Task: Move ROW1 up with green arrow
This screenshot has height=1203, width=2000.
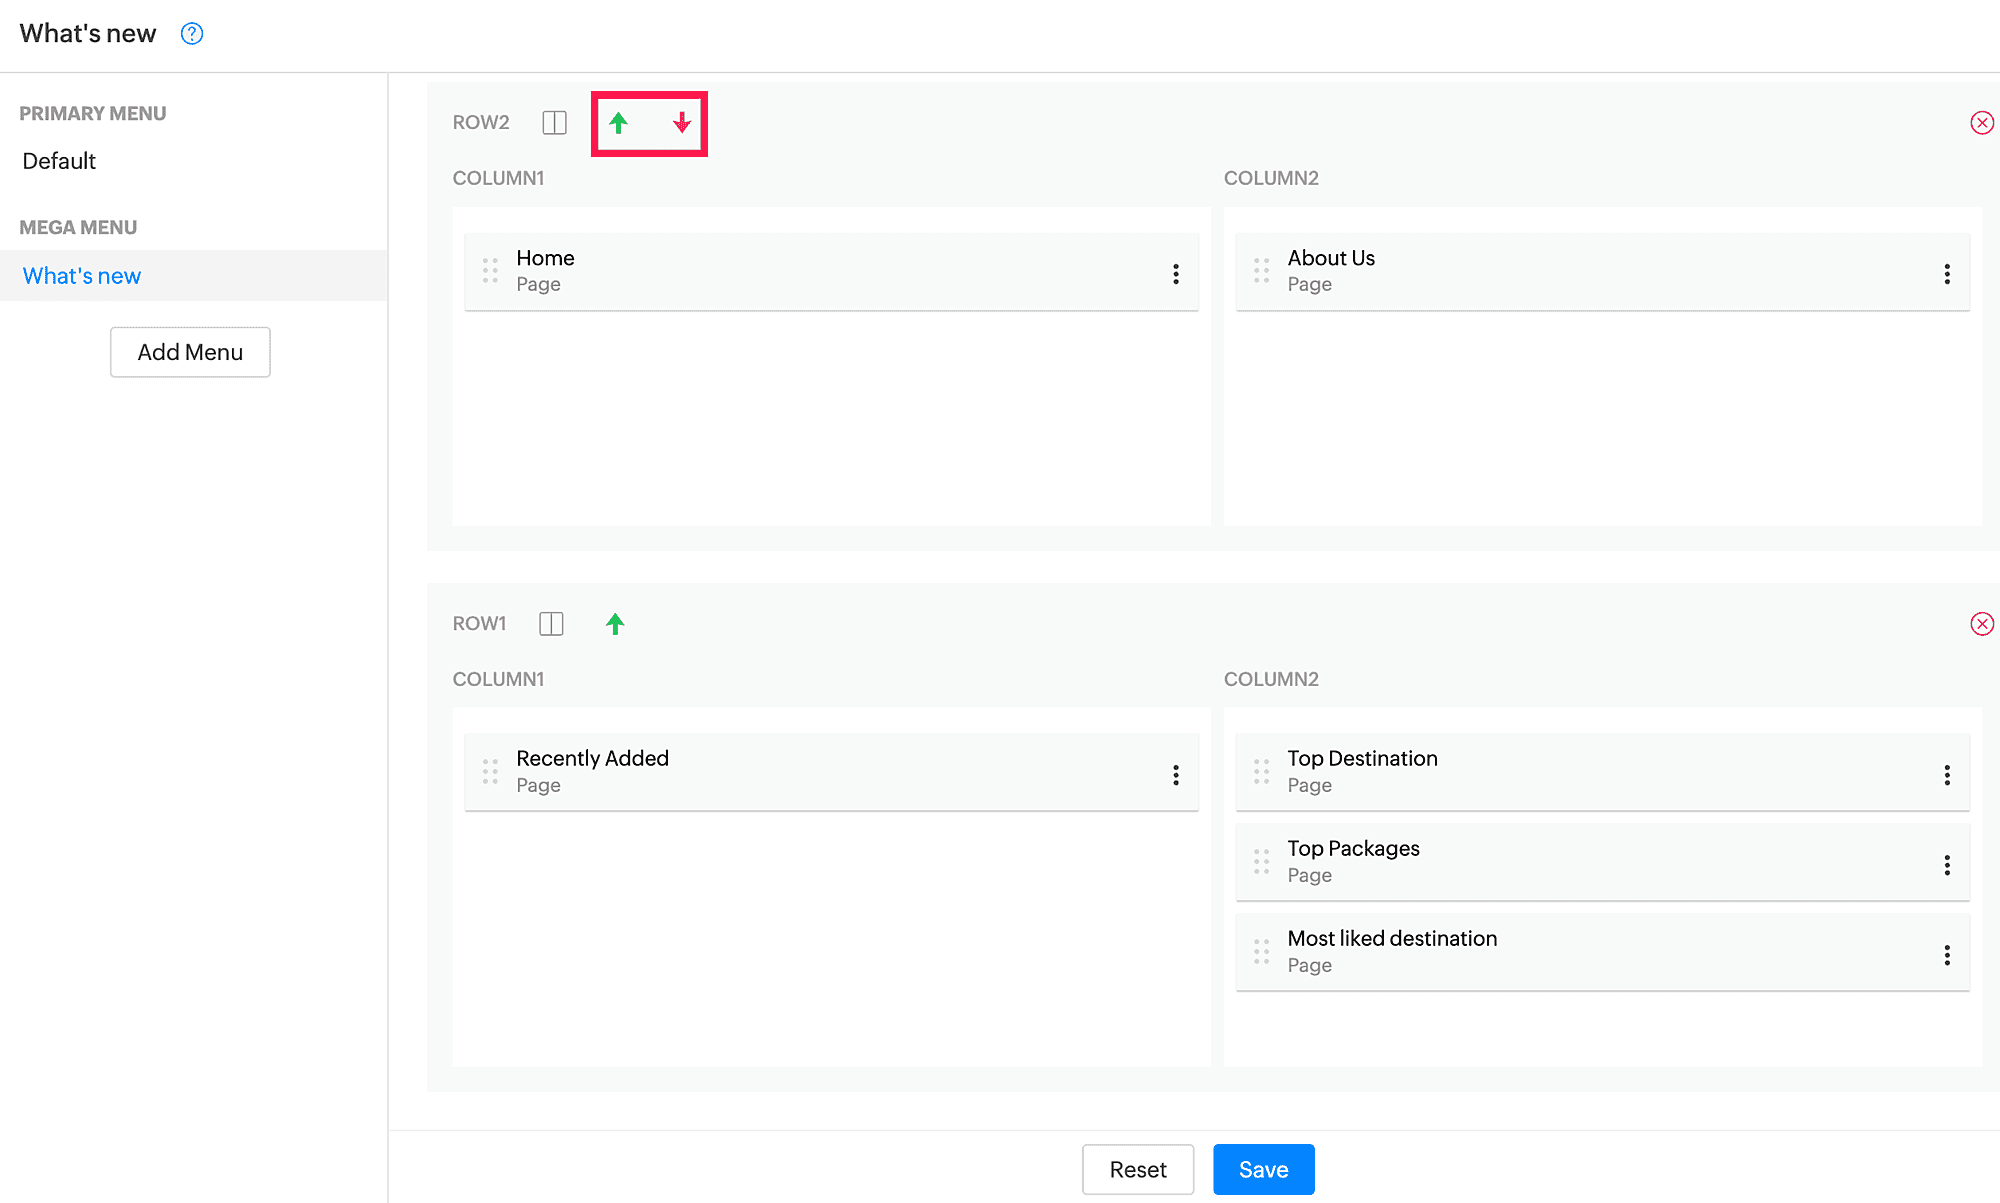Action: [x=615, y=624]
